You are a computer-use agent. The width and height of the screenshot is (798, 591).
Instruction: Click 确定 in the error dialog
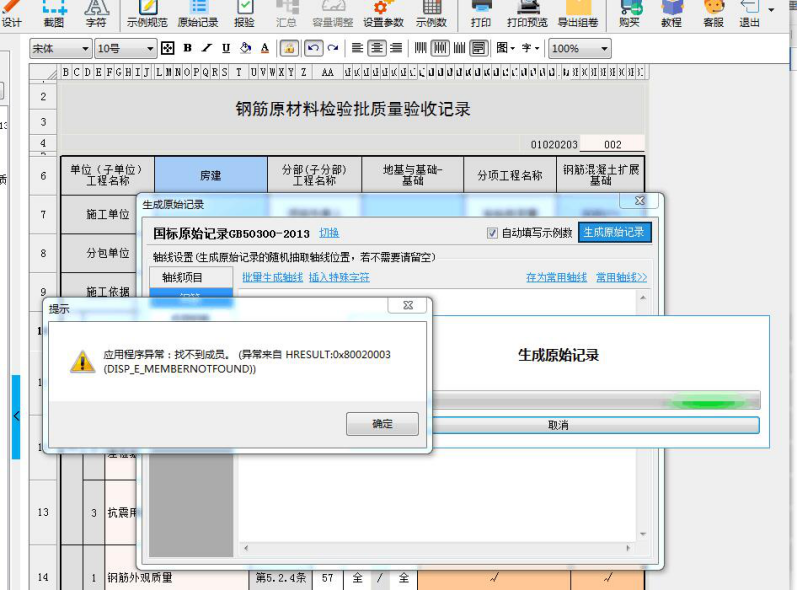(x=382, y=424)
